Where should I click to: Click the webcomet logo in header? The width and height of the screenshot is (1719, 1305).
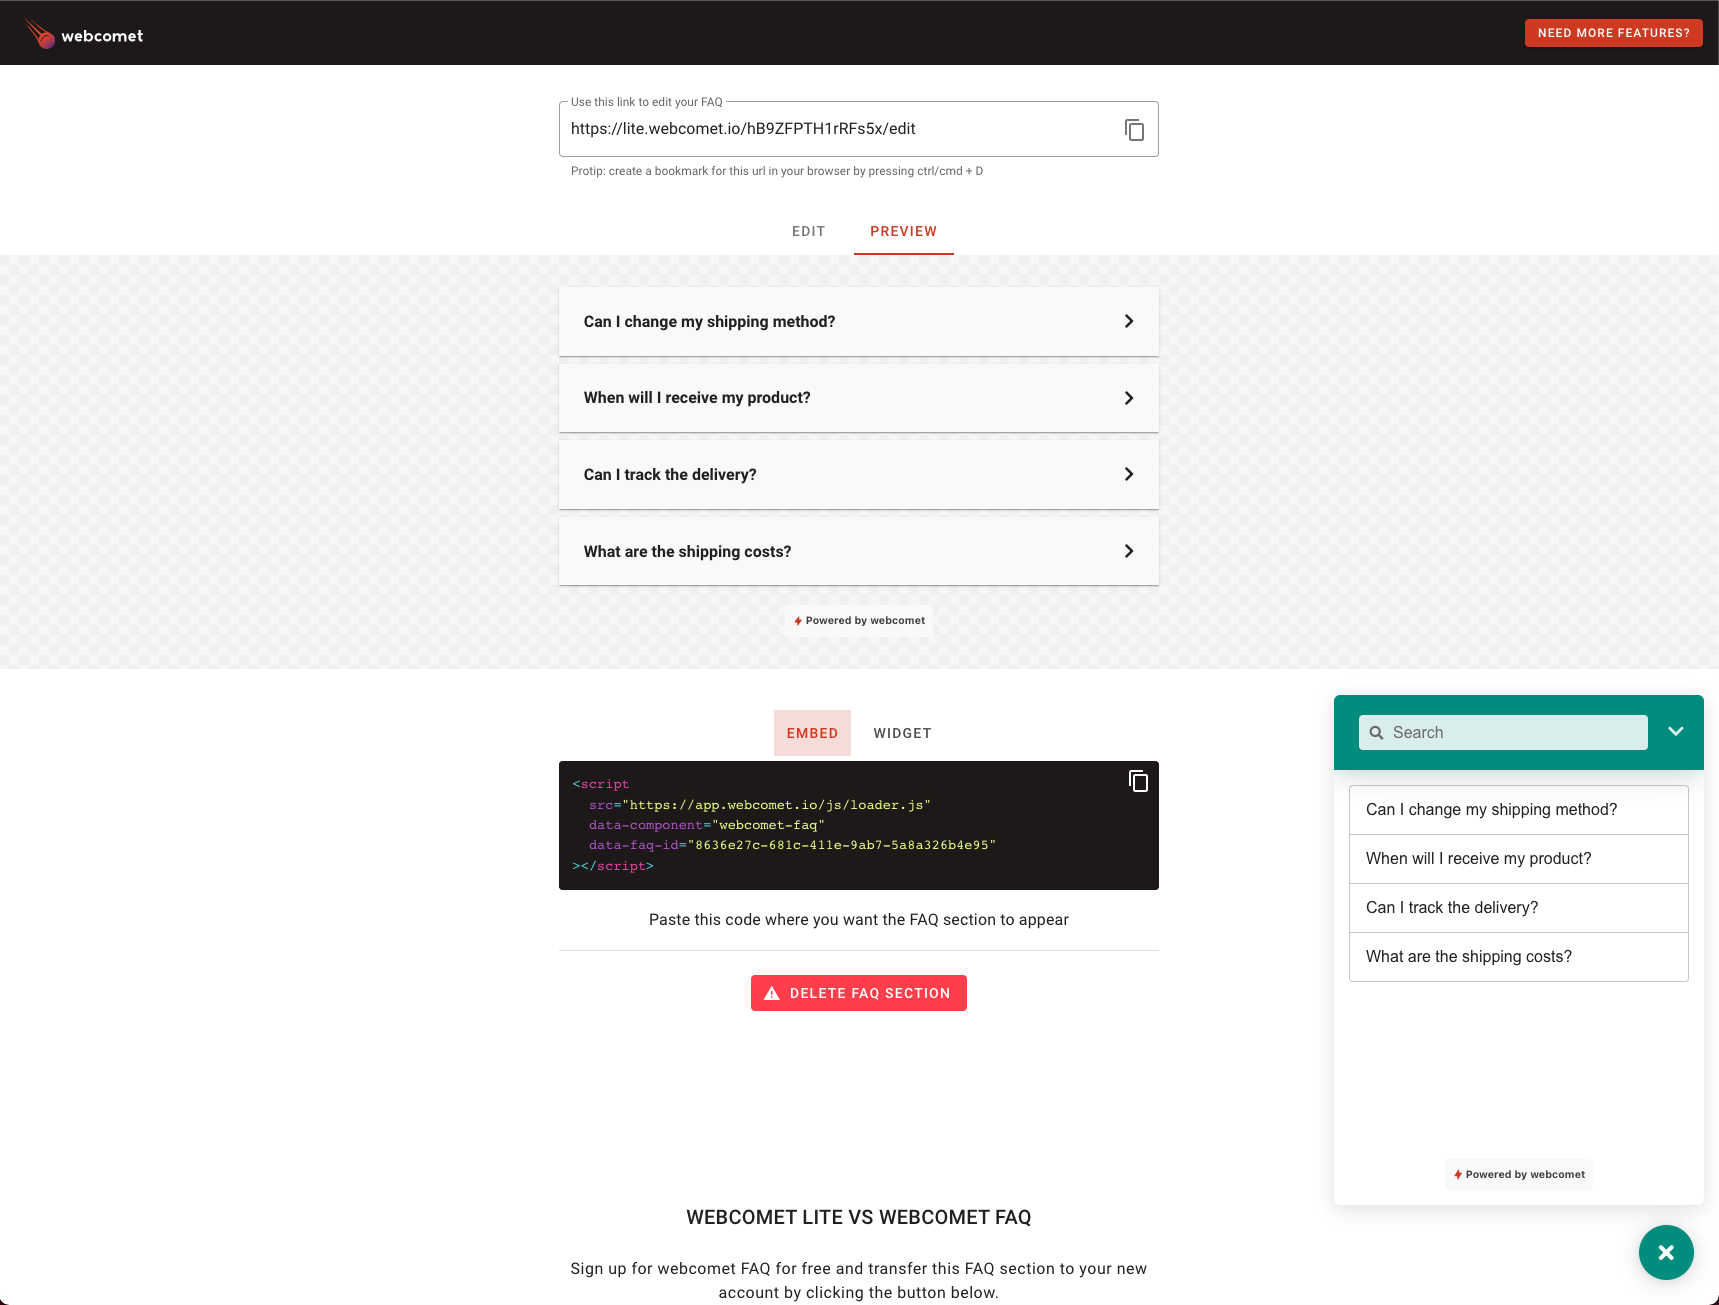pos(84,34)
